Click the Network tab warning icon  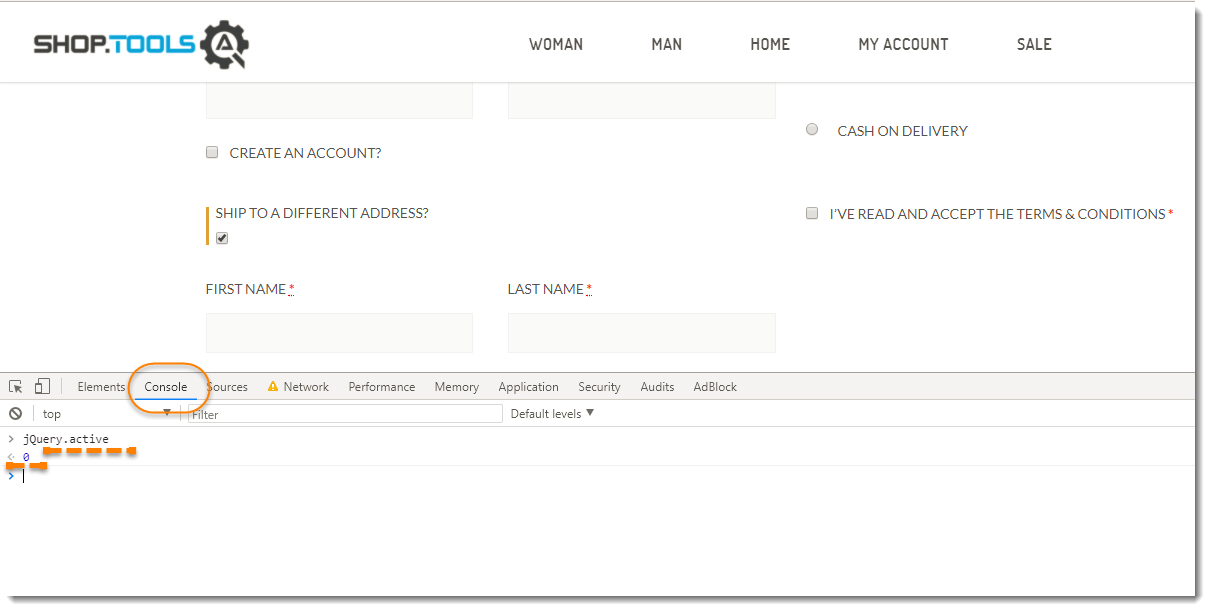point(272,387)
